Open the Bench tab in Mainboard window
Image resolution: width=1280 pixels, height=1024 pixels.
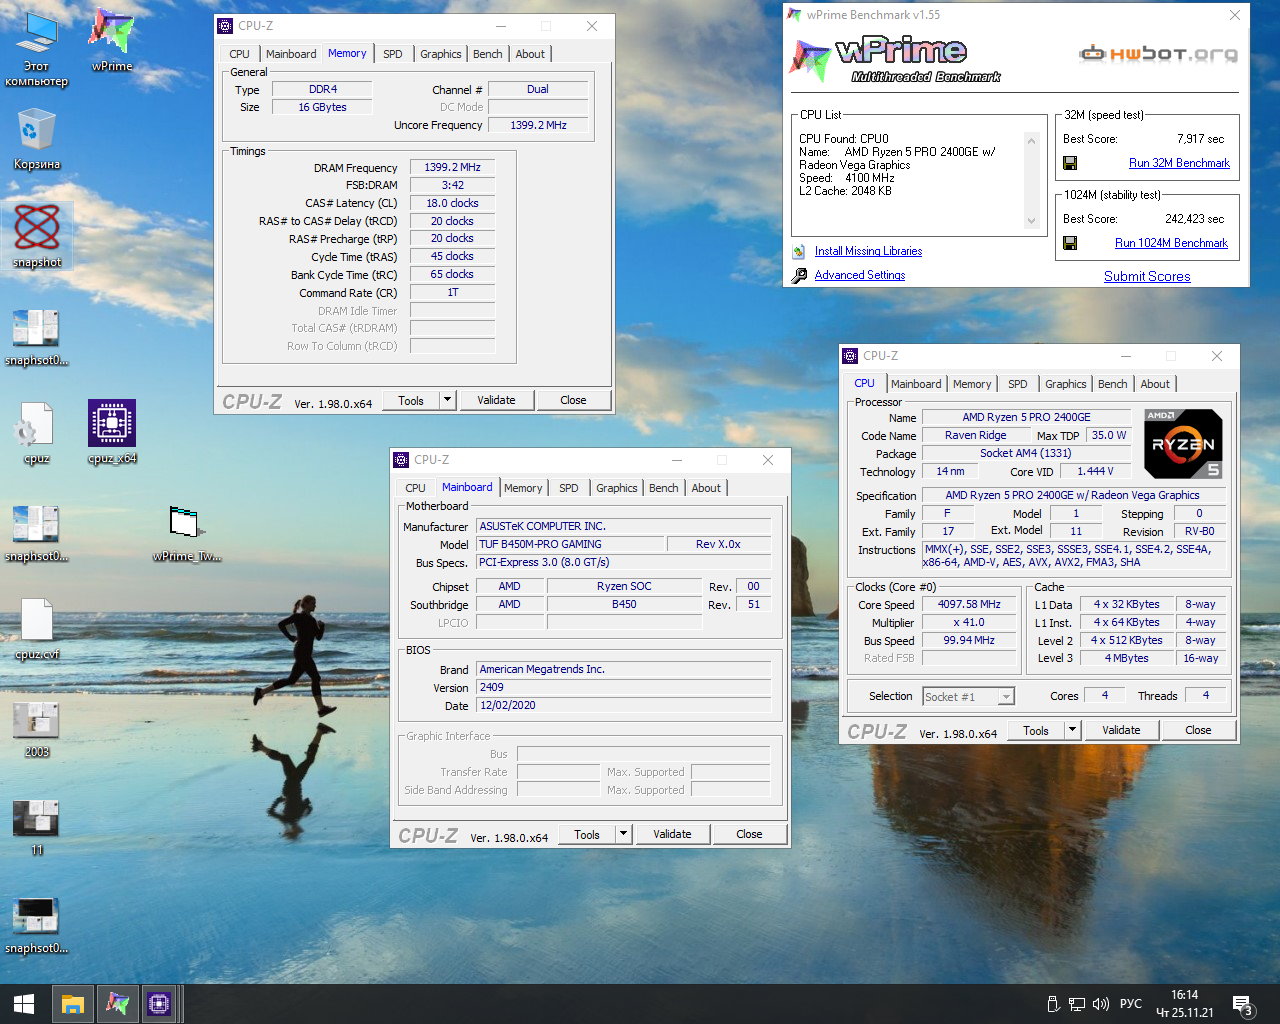[663, 488]
